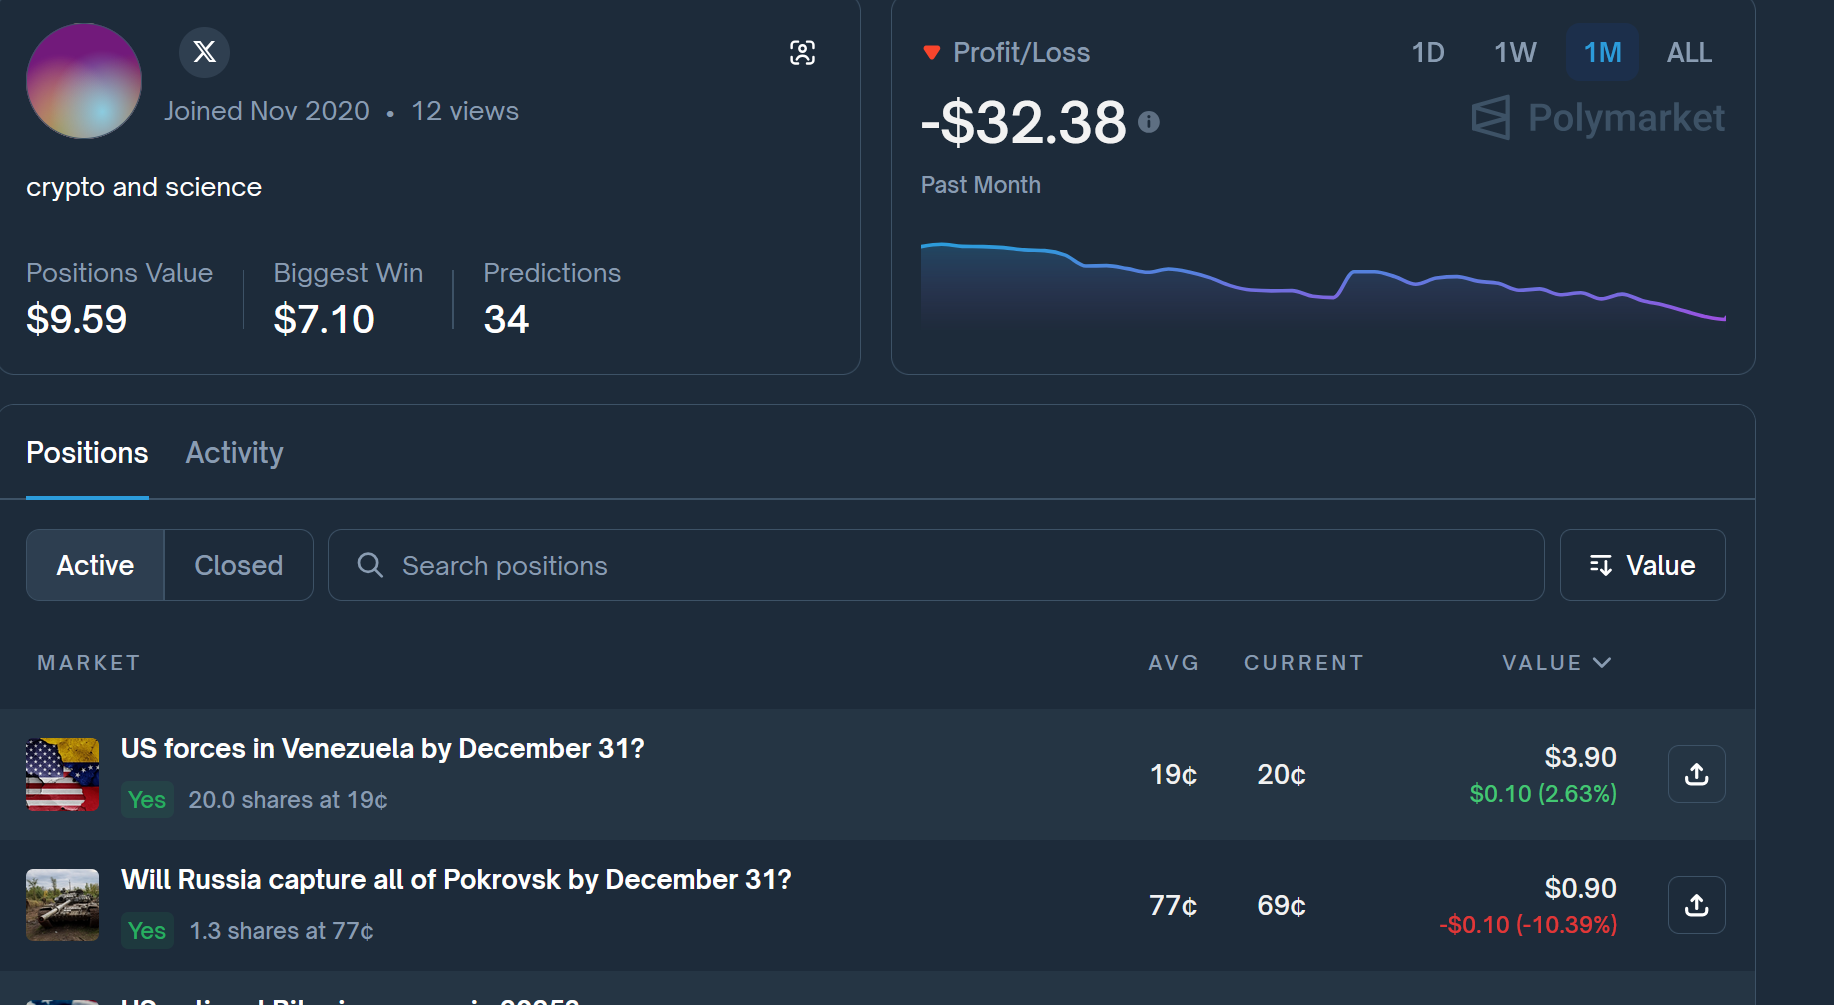Click the CURRENT column header
This screenshot has height=1005, width=1834.
pyautogui.click(x=1304, y=663)
